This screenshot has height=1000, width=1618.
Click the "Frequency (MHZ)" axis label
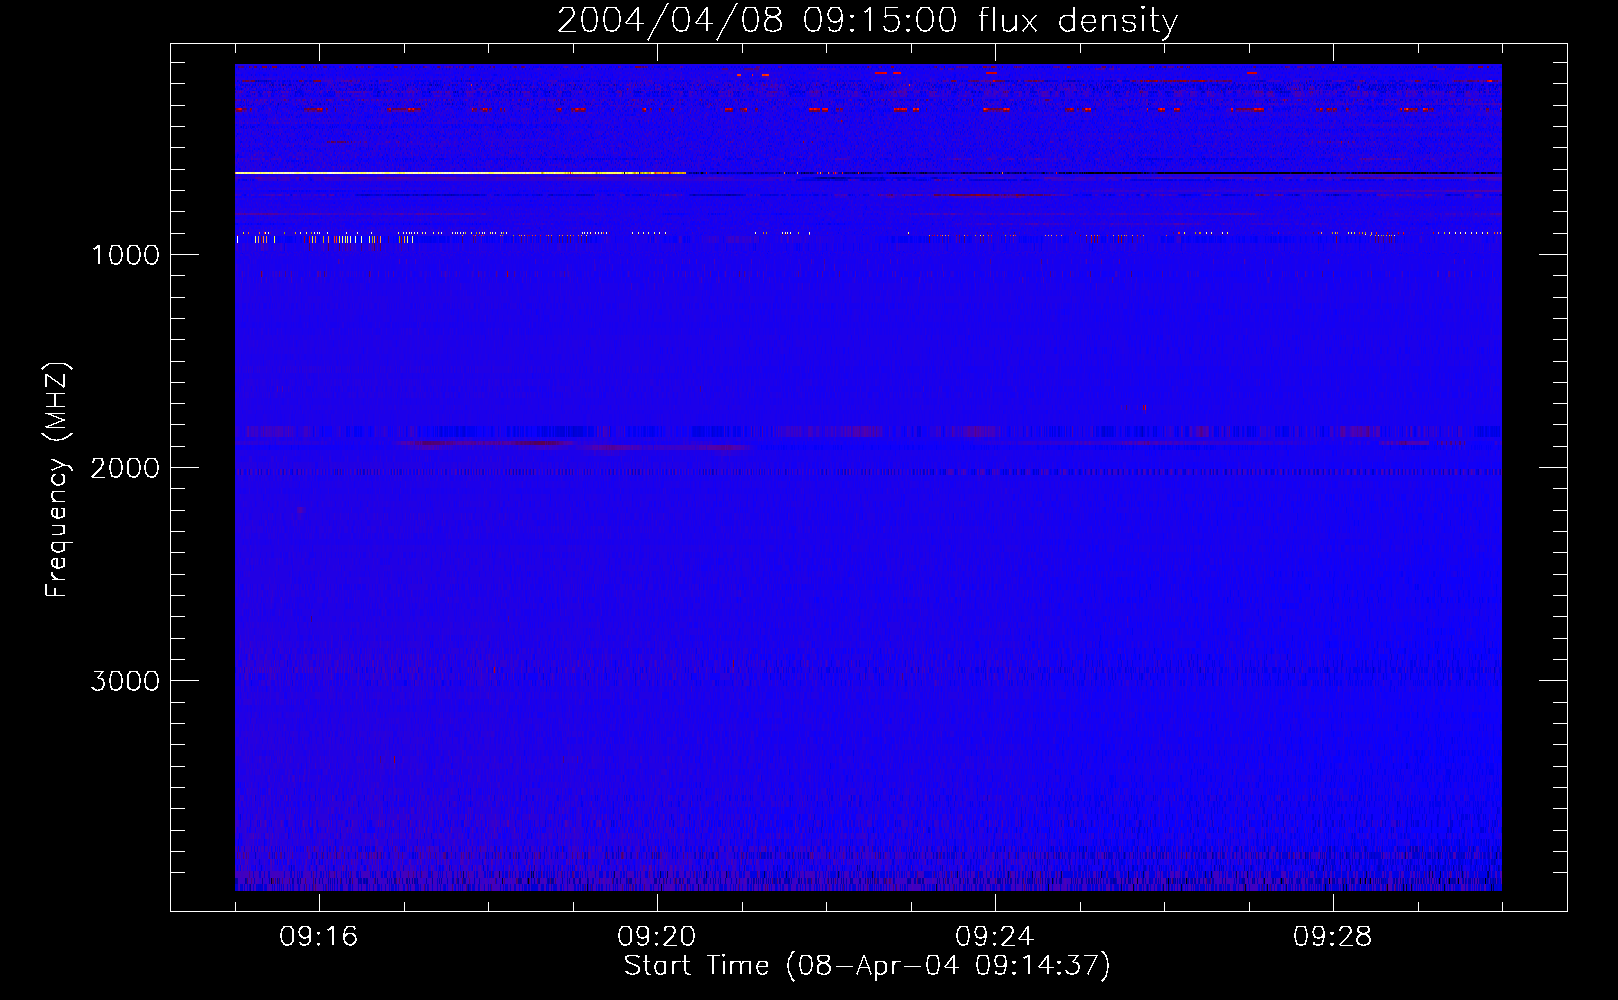pos(57,480)
